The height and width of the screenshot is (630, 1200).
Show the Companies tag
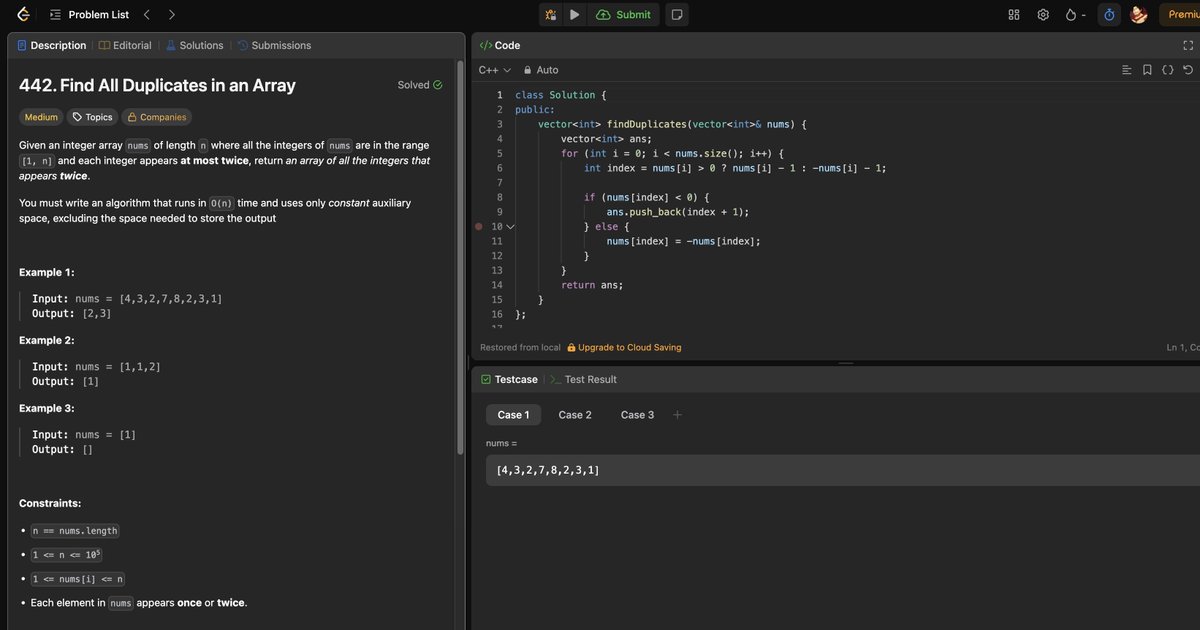156,117
